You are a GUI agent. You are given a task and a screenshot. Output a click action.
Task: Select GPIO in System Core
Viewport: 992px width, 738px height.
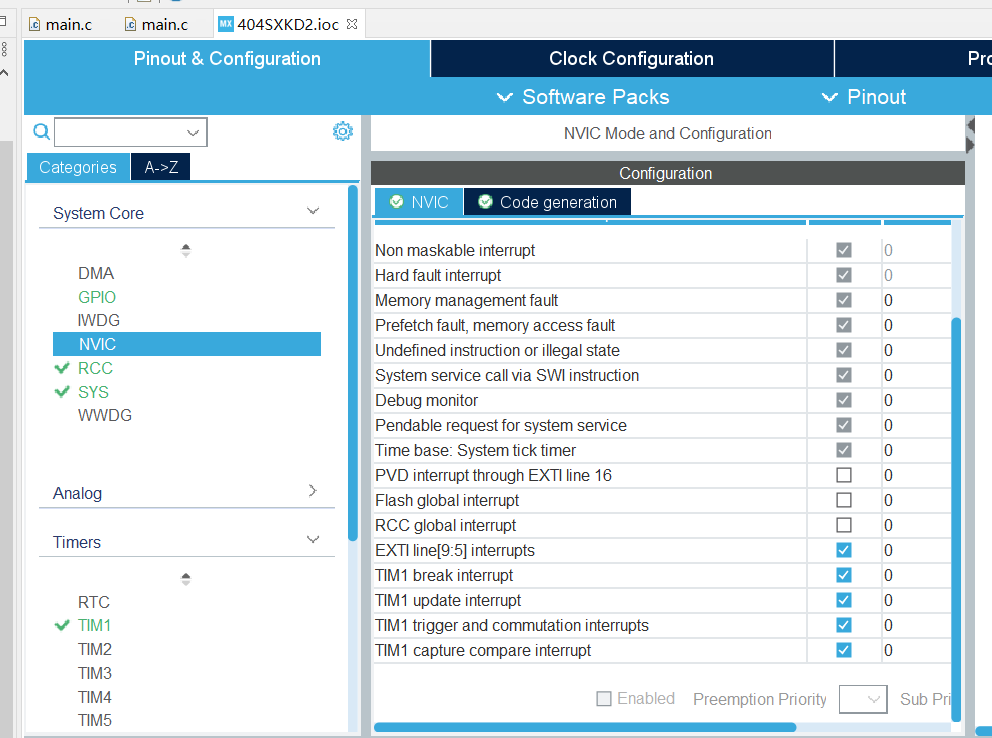pyautogui.click(x=97, y=297)
